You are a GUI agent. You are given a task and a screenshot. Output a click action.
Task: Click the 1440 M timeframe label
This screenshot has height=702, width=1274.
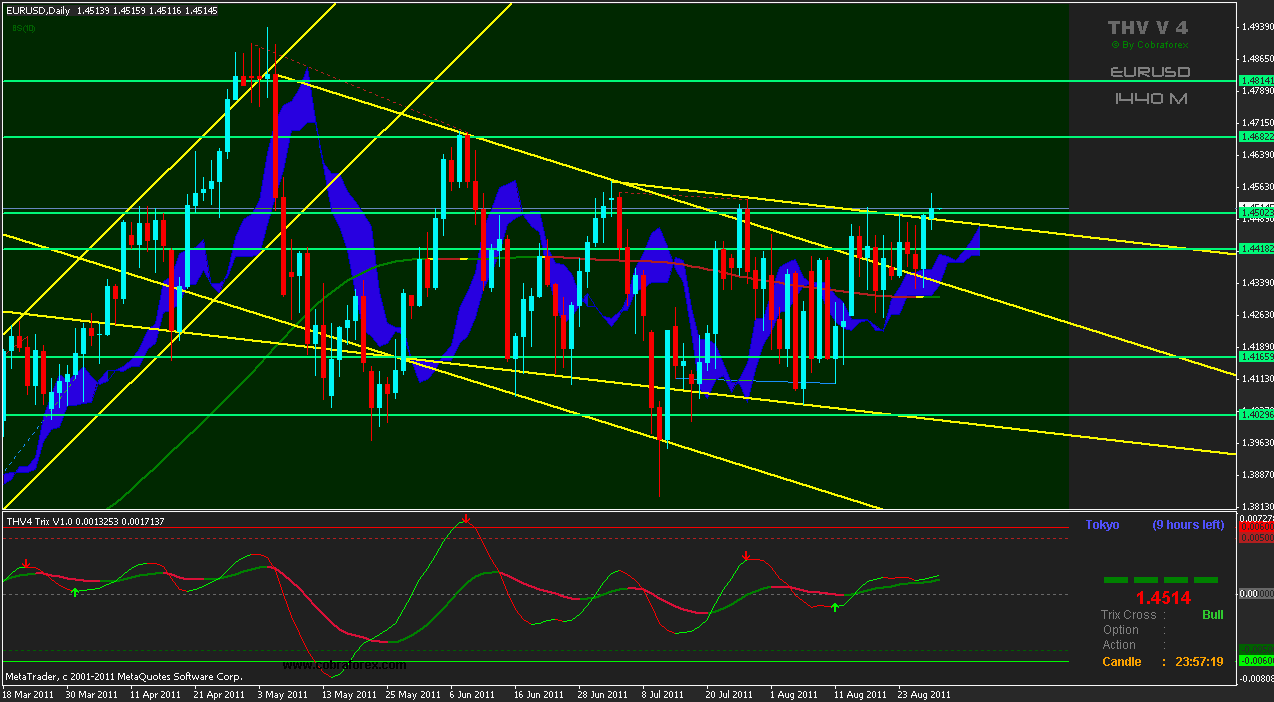(1150, 98)
